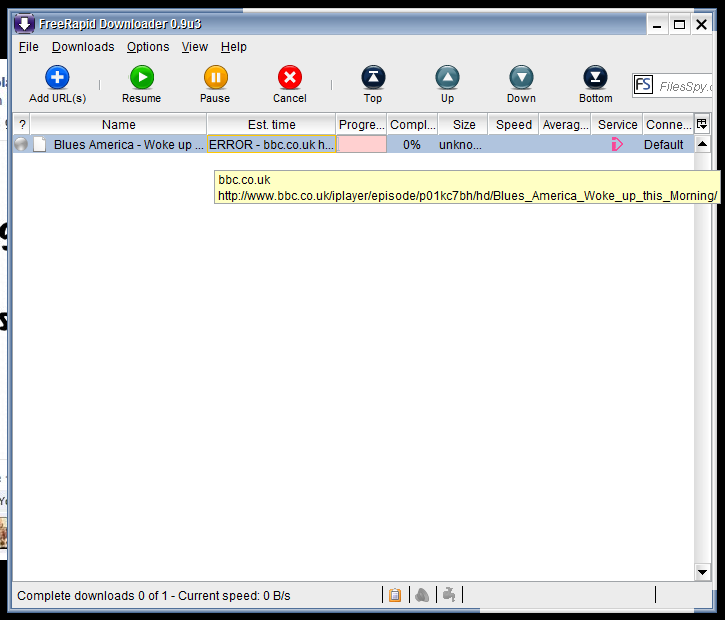Sort by the Size column header
The image size is (725, 620).
tap(464, 125)
